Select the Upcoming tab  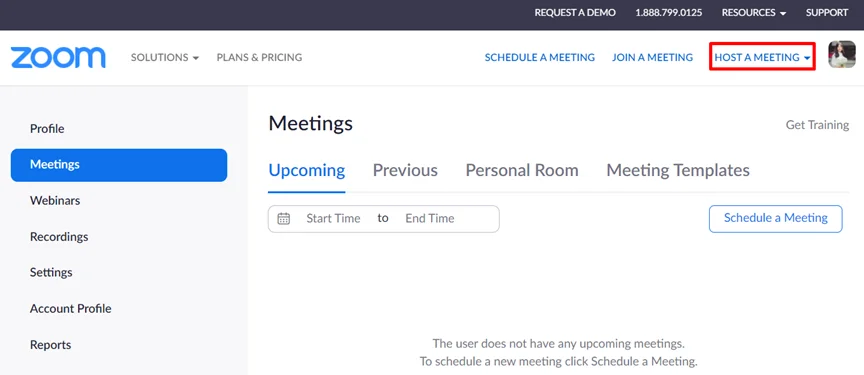tap(306, 170)
